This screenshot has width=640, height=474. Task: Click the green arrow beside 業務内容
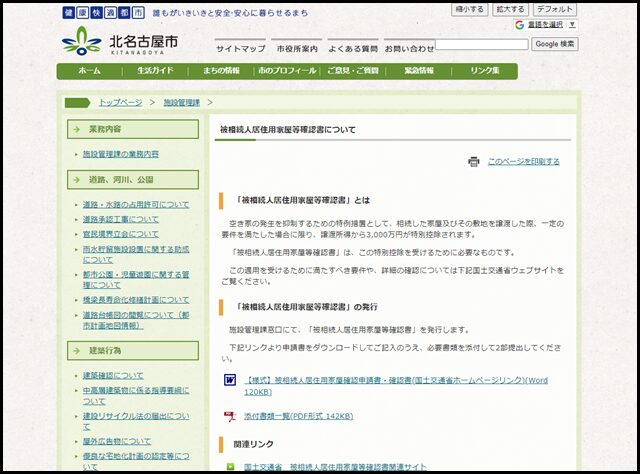76,129
